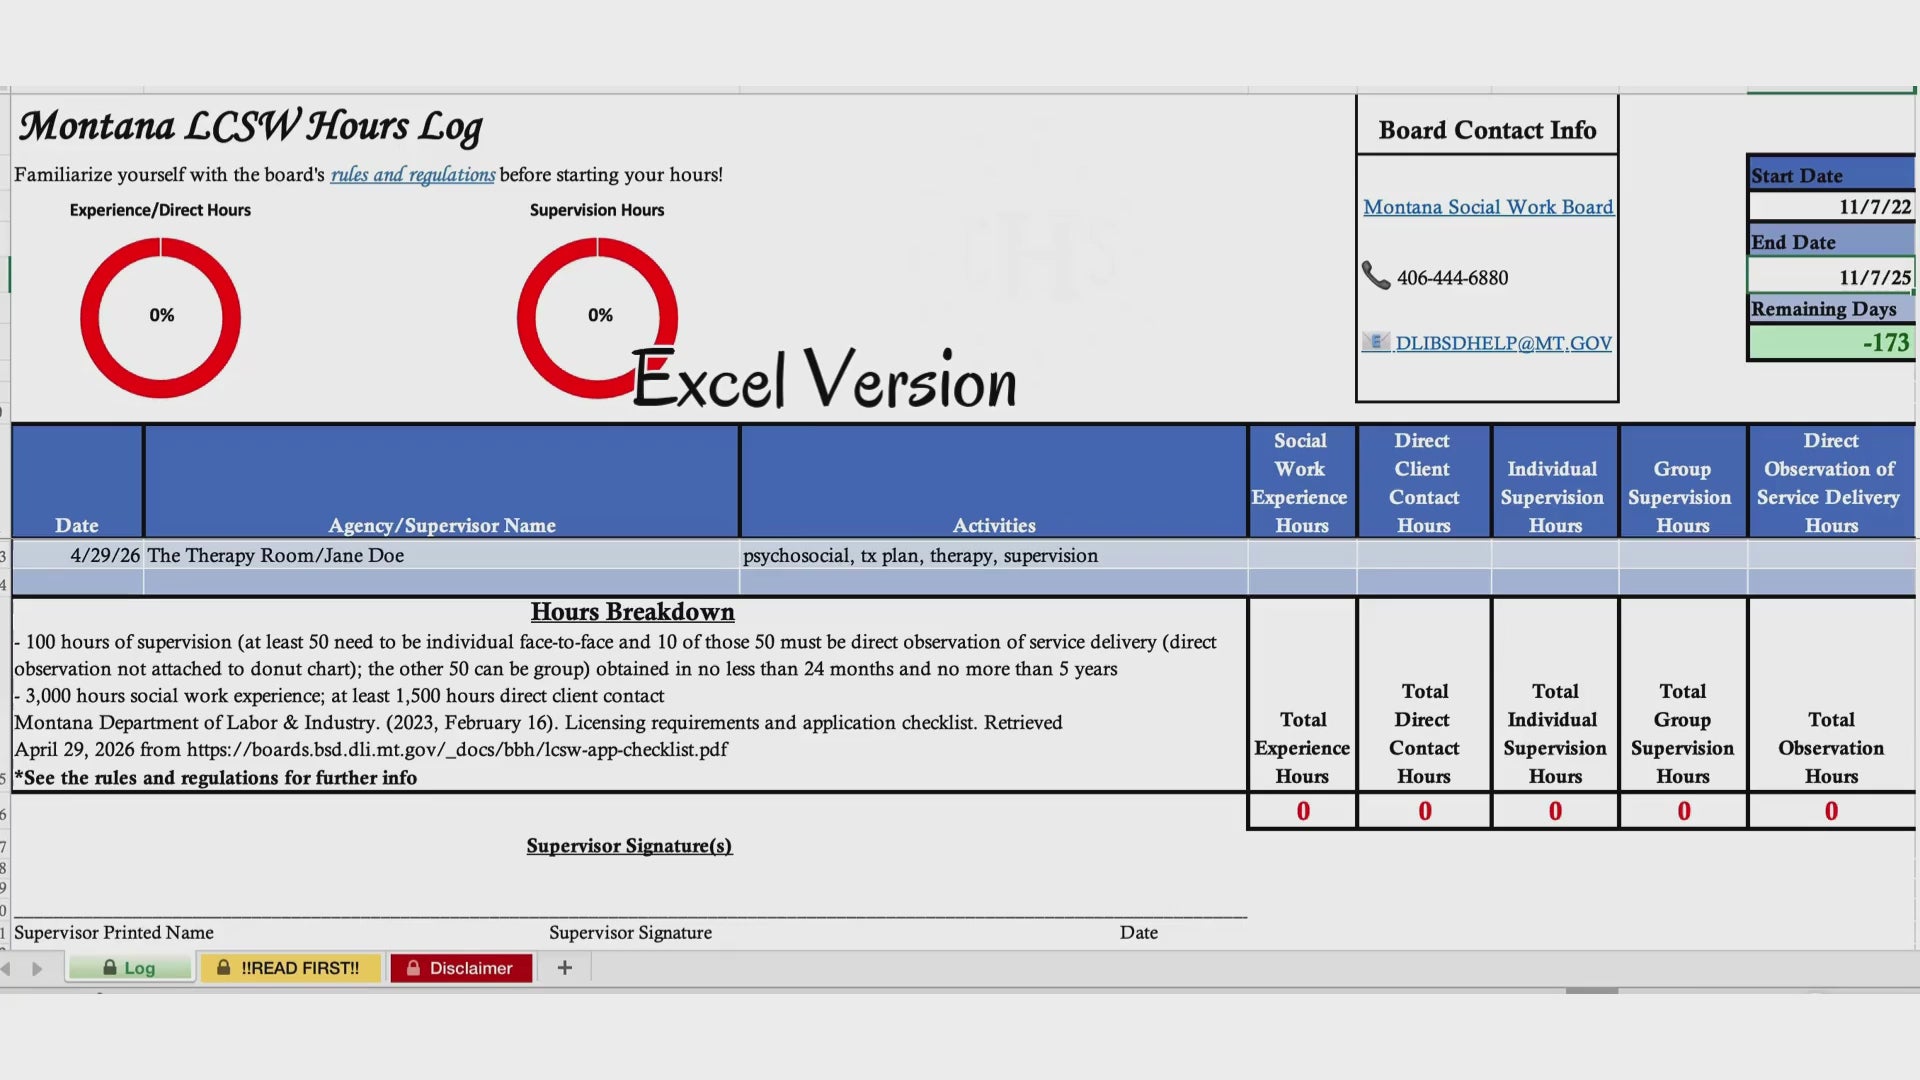Click the lock icon on !!READ FIRST!! tab
The image size is (1920, 1080).
pos(224,967)
